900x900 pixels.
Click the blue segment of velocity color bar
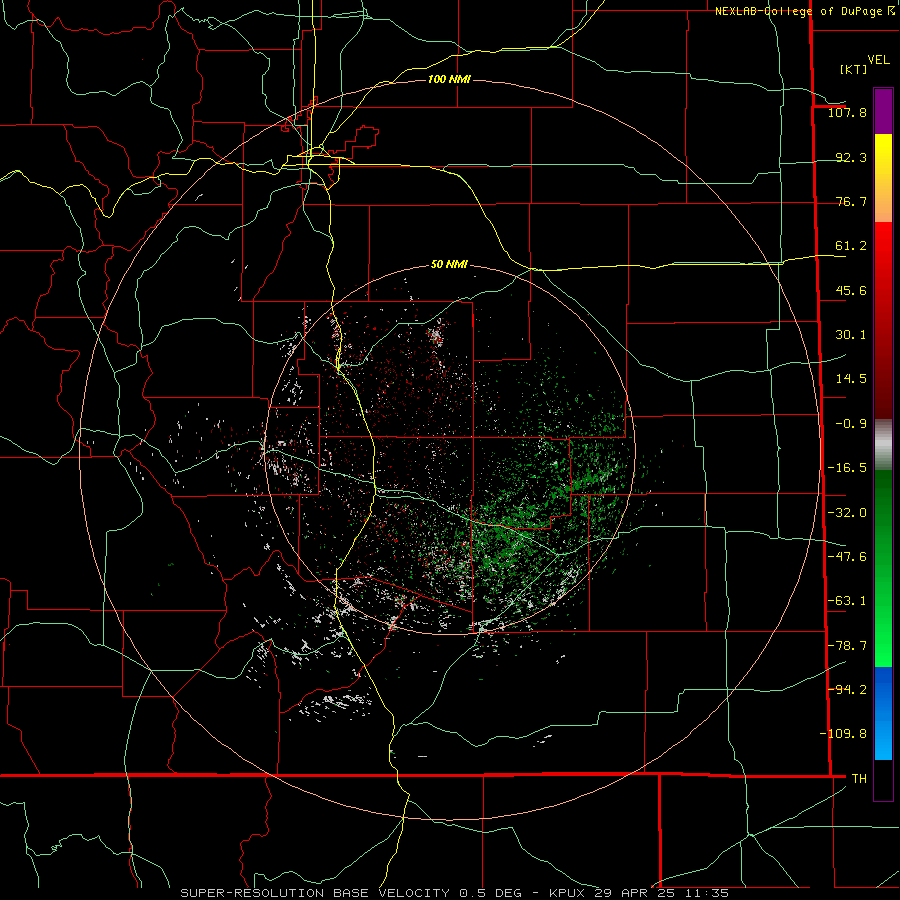[883, 713]
